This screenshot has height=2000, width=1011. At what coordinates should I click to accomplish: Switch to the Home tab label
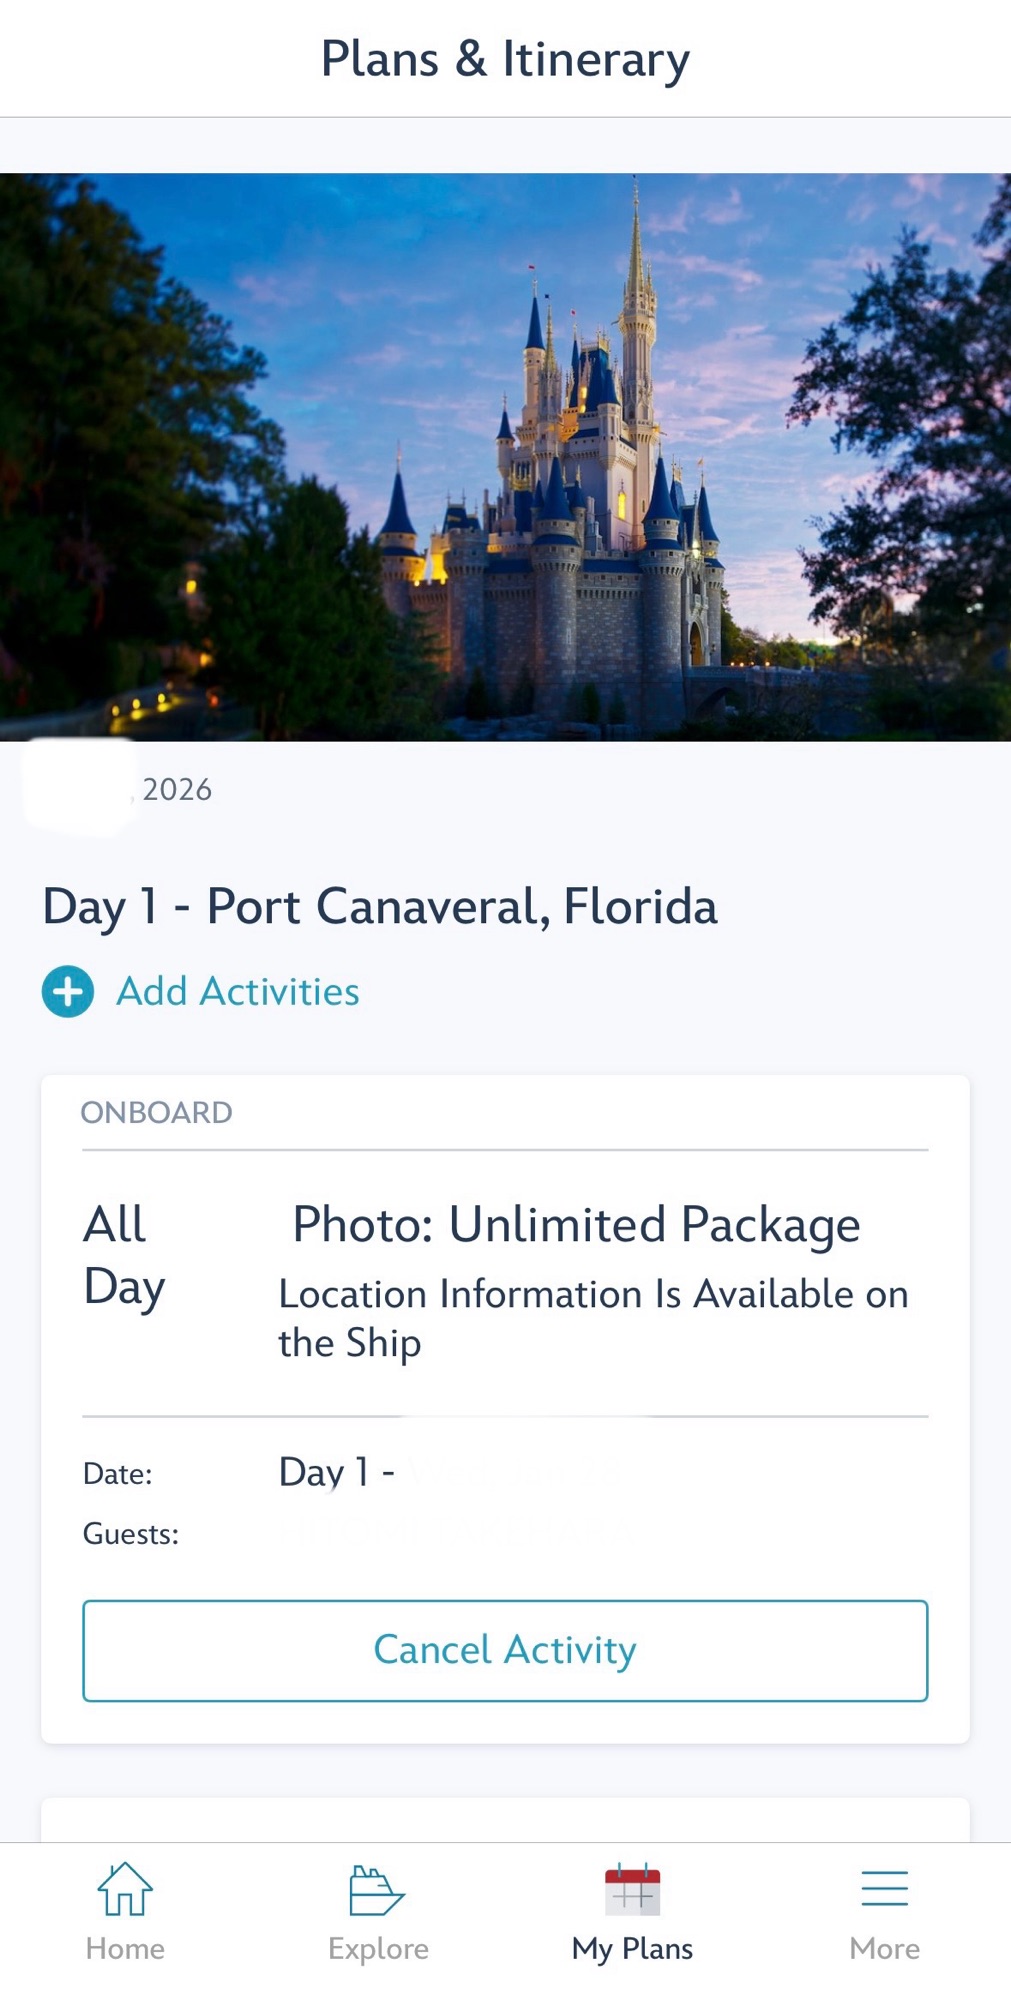coord(125,1949)
